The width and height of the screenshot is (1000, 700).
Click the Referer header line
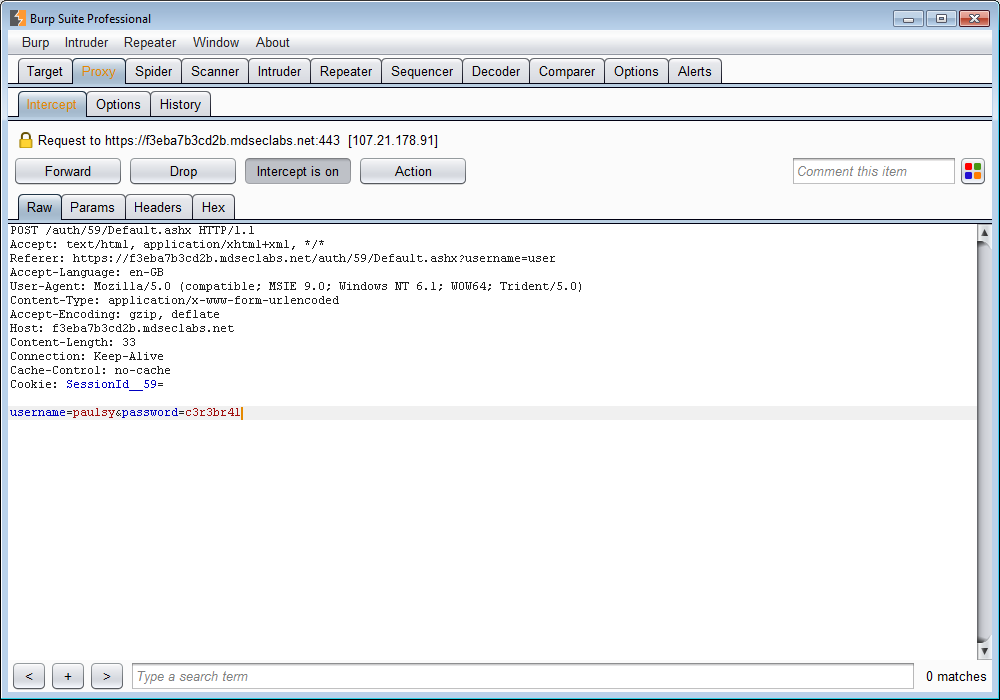coord(283,258)
